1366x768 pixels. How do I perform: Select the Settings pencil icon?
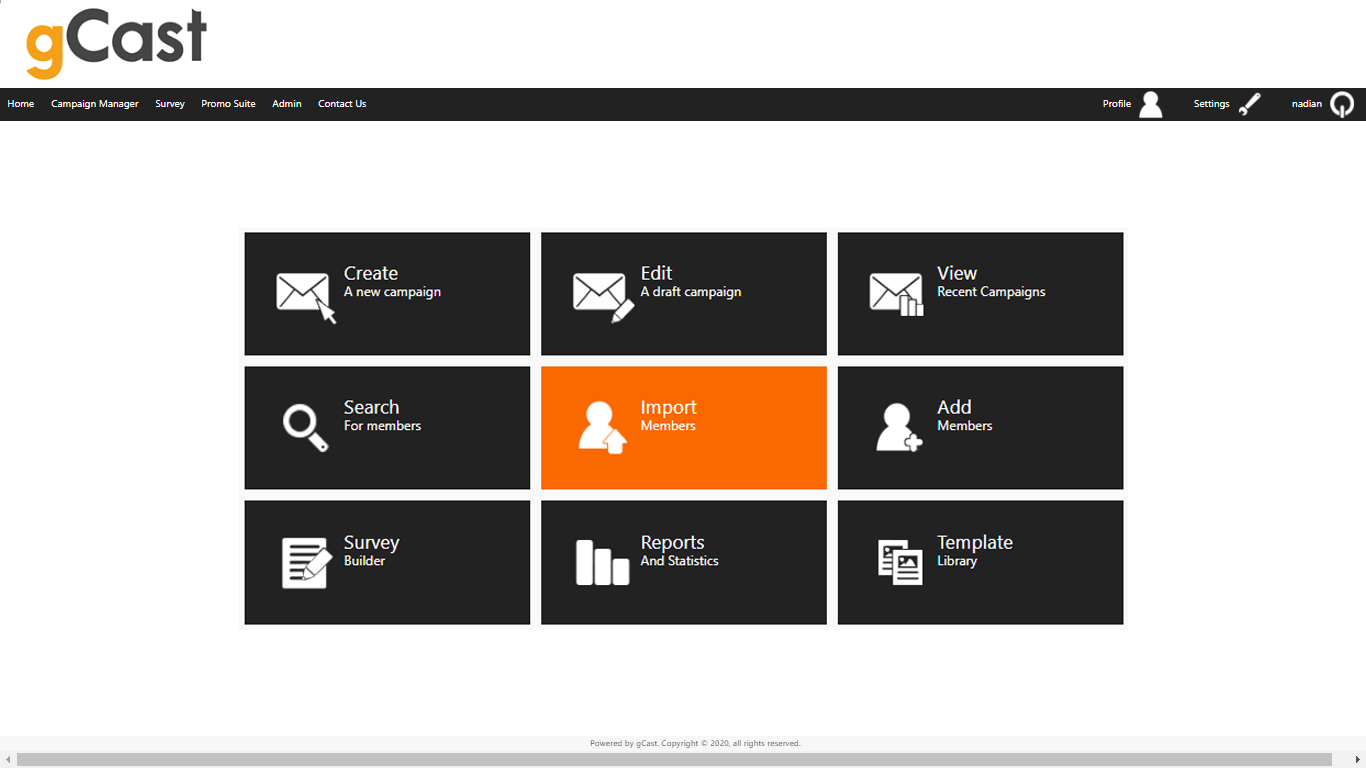coord(1250,104)
